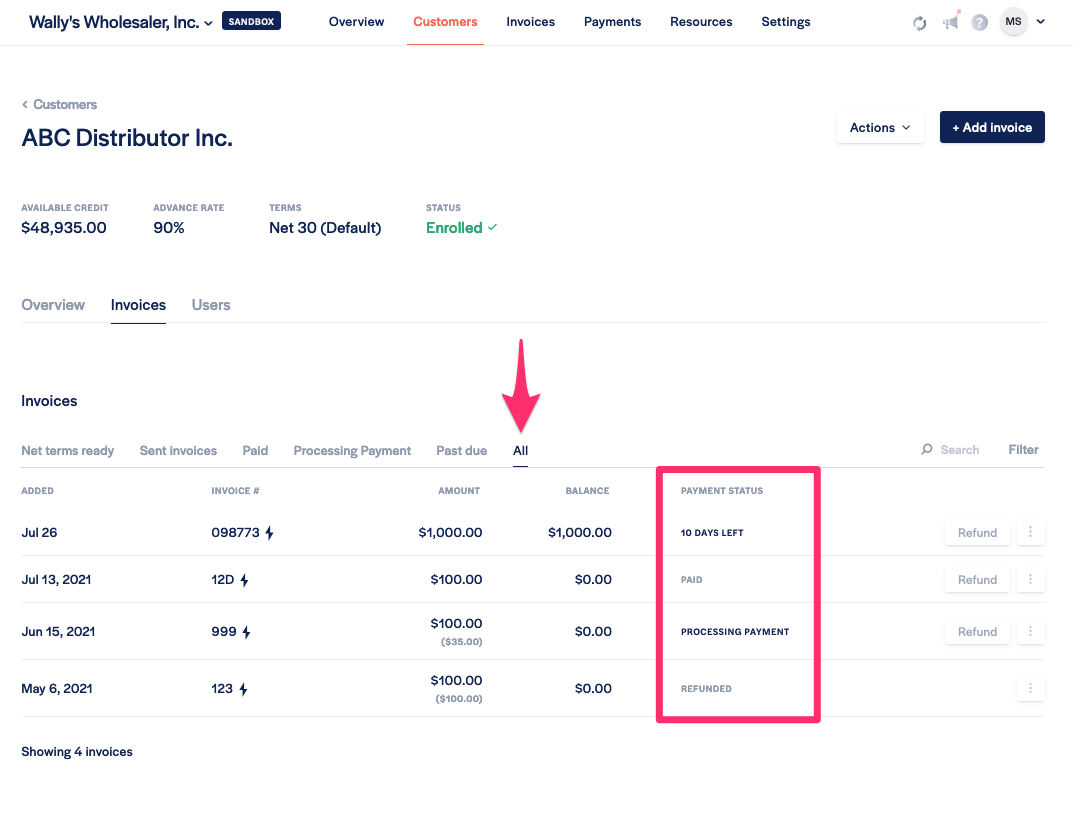Screen dimensions: 1073x813
Task: Open the help question mark icon
Action: click(980, 22)
